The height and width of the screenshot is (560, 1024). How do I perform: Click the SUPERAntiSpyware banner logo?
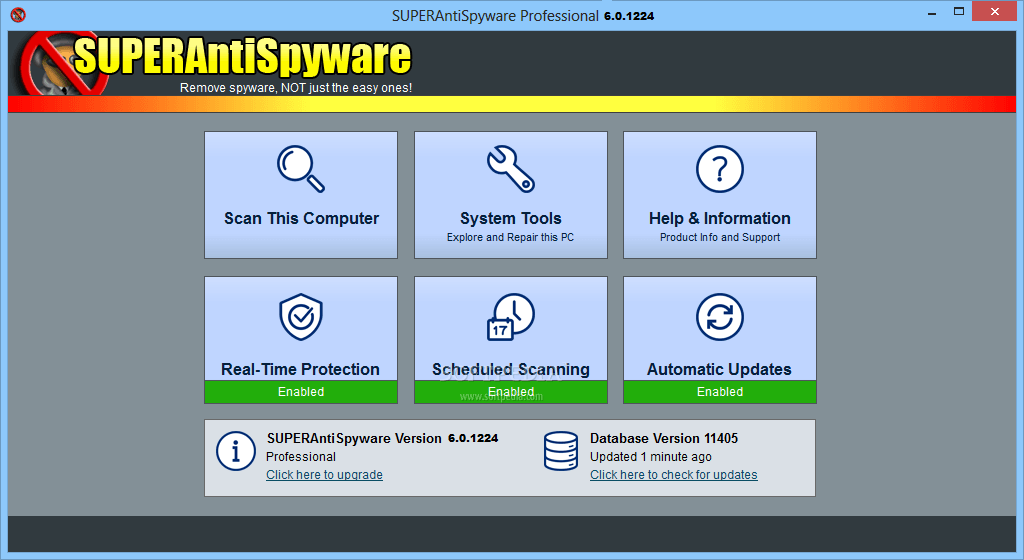click(216, 63)
